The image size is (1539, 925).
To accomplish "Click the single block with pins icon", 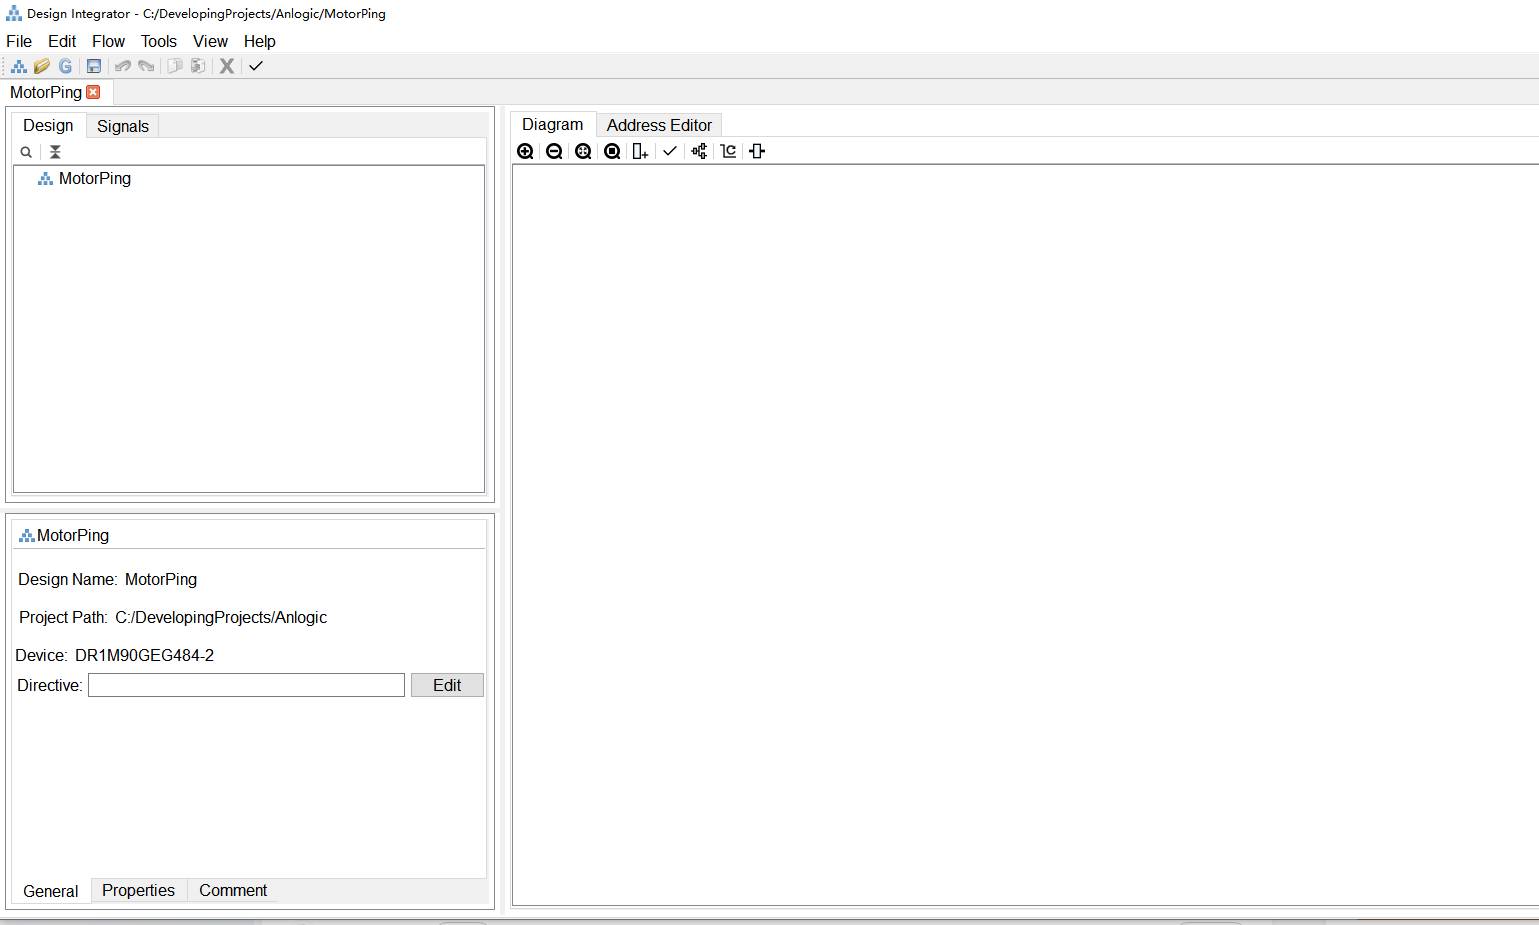I will click(757, 151).
